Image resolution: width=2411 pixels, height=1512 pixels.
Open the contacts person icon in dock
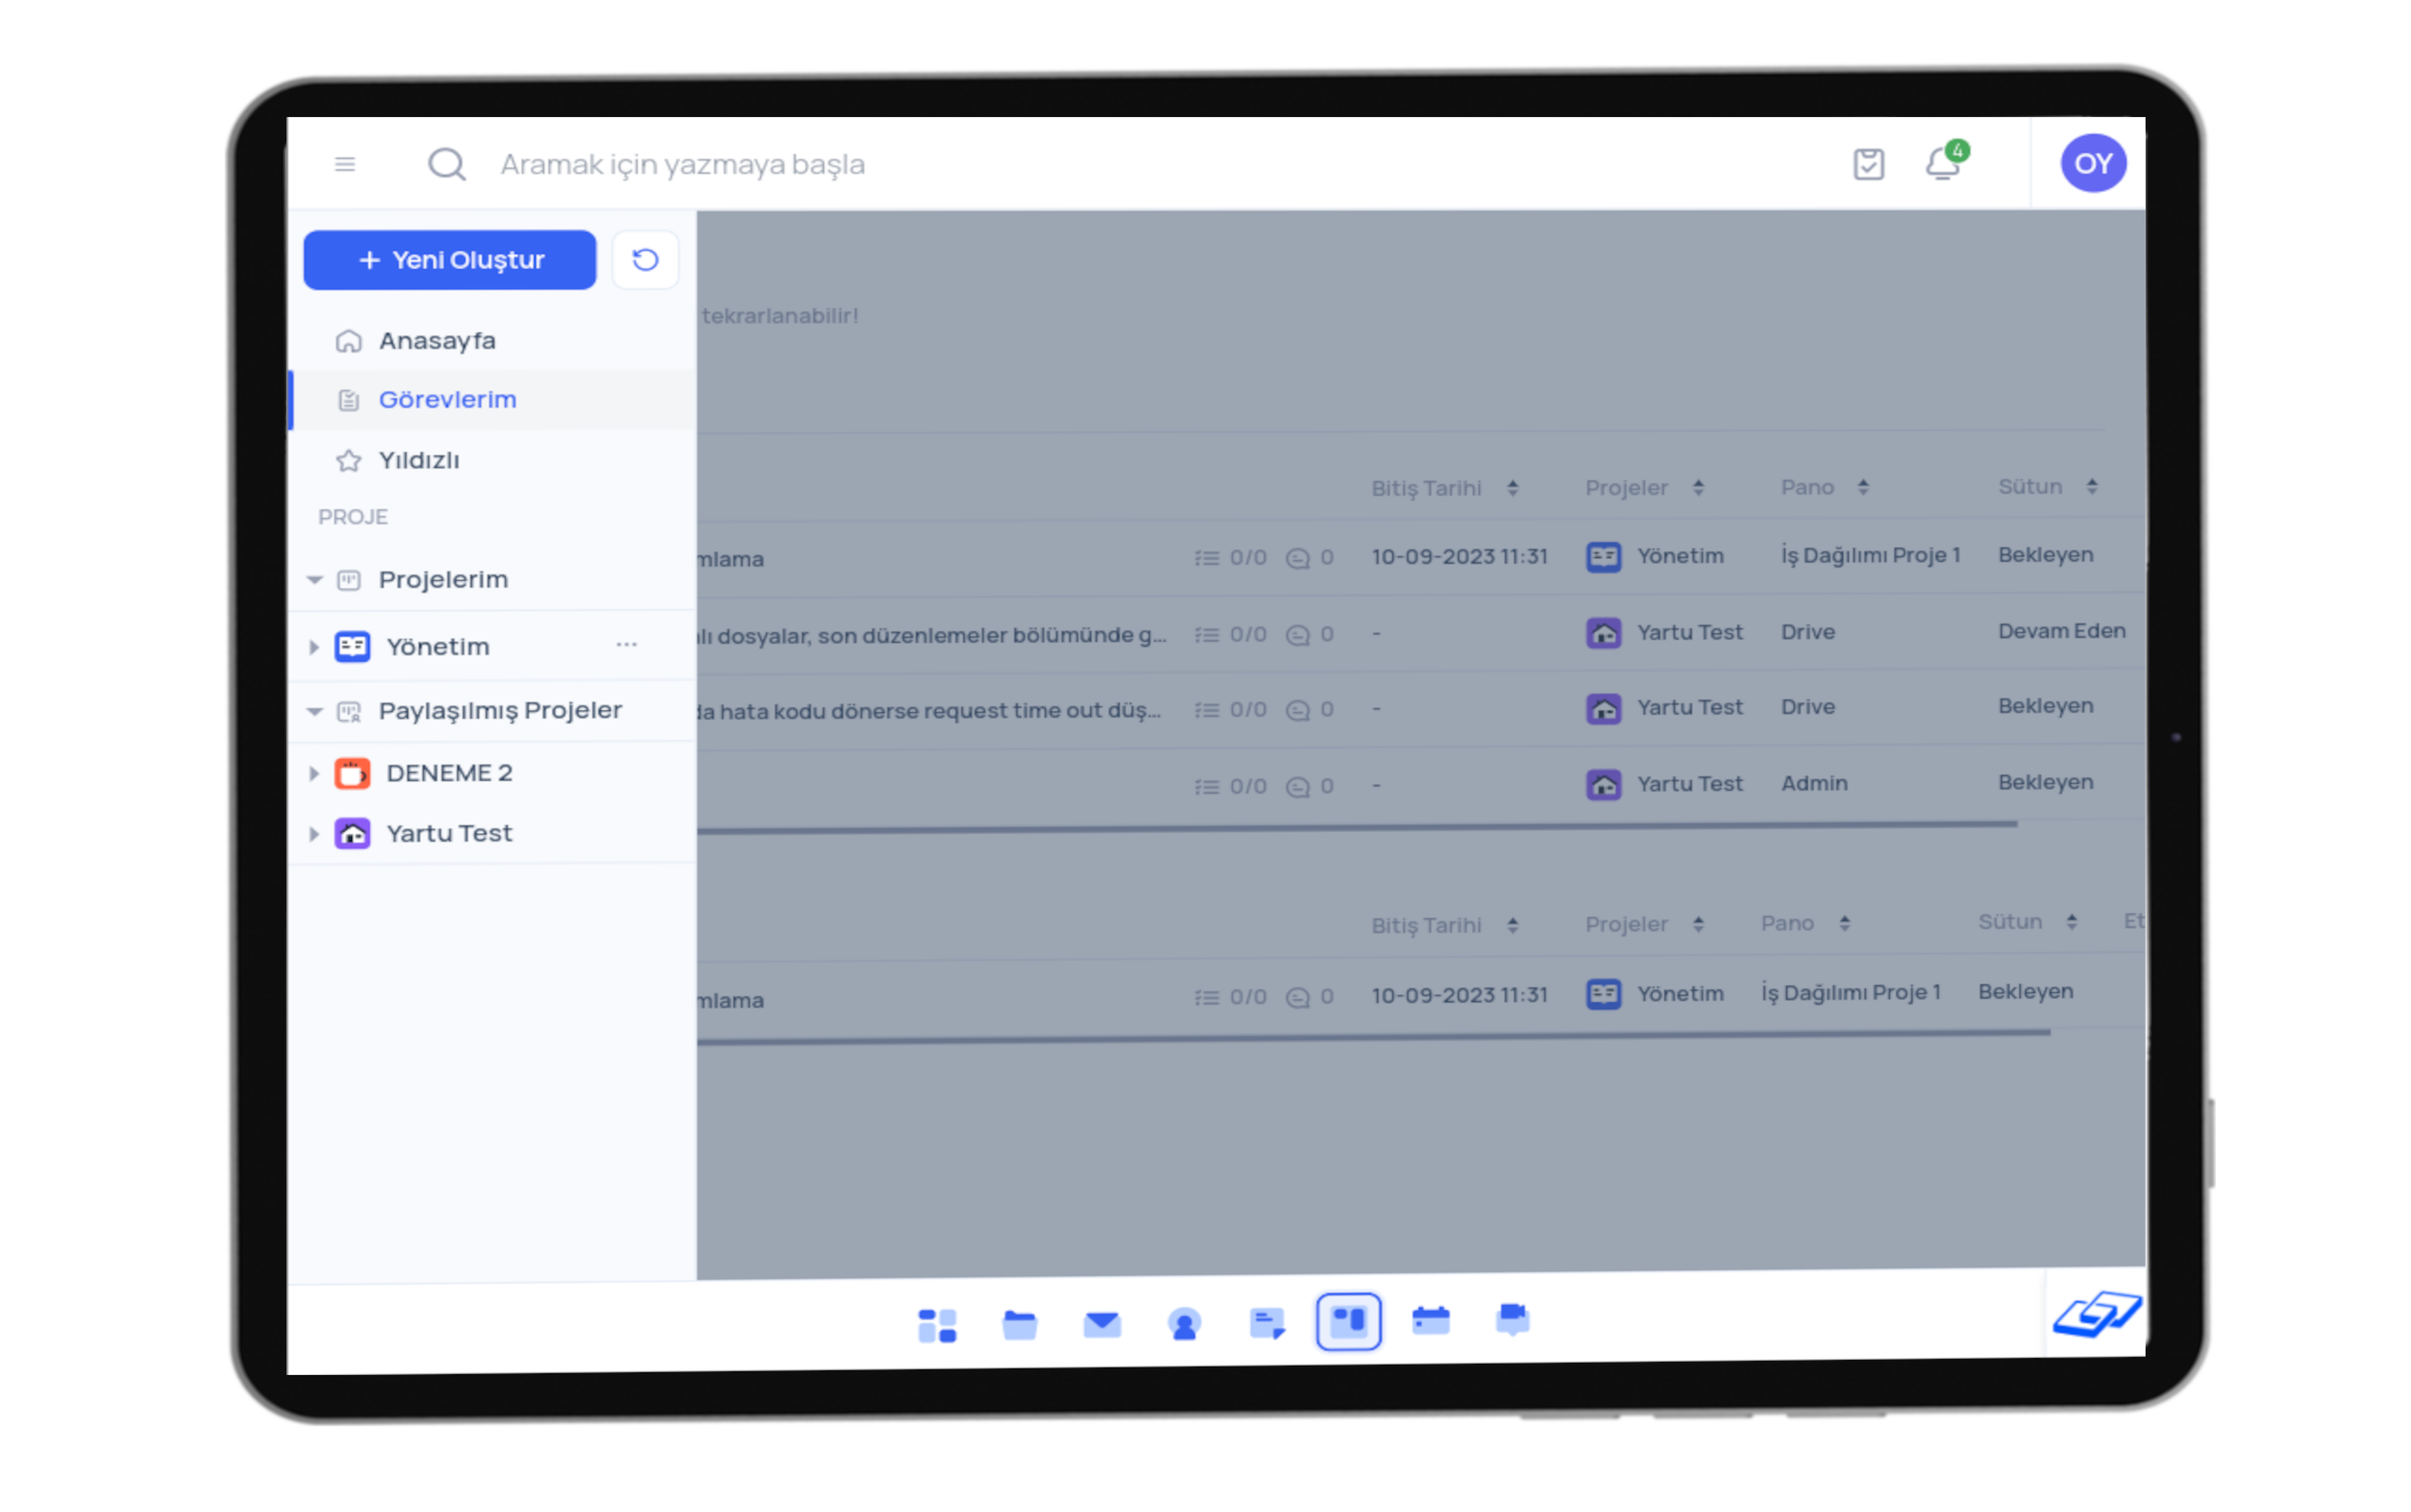click(1184, 1325)
